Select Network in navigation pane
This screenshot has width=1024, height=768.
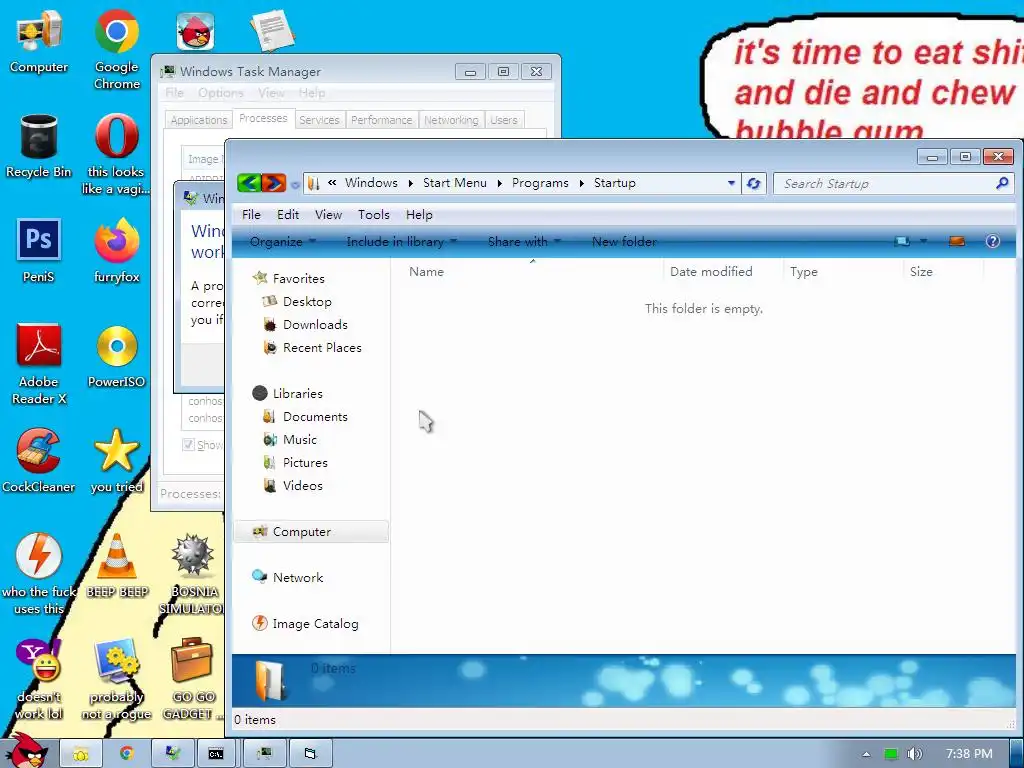coord(288,577)
